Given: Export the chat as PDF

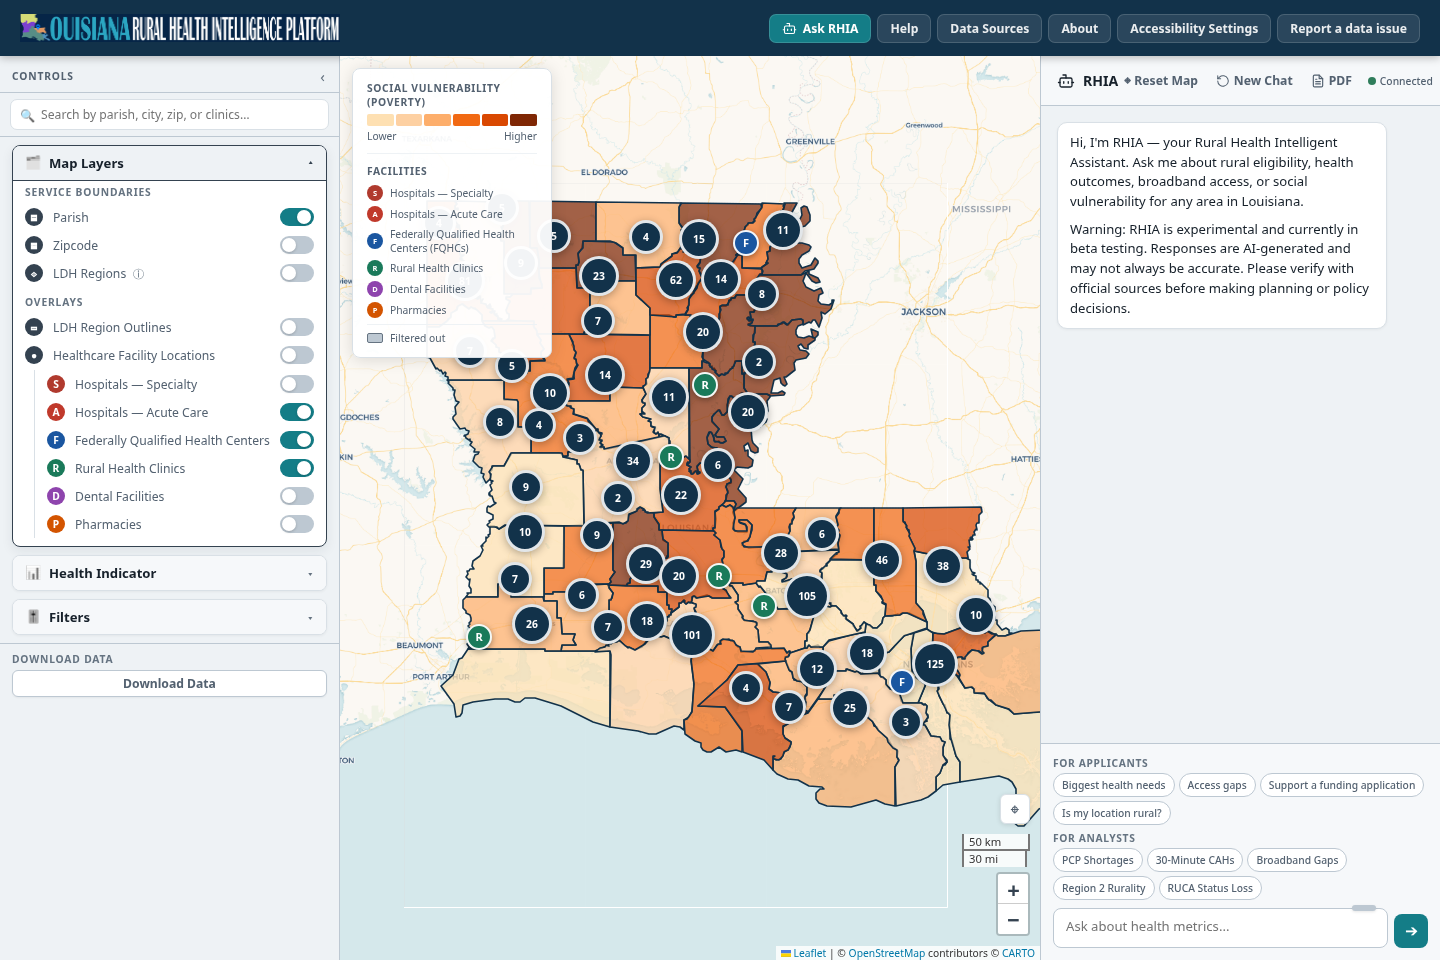Looking at the screenshot, I should (x=1331, y=81).
